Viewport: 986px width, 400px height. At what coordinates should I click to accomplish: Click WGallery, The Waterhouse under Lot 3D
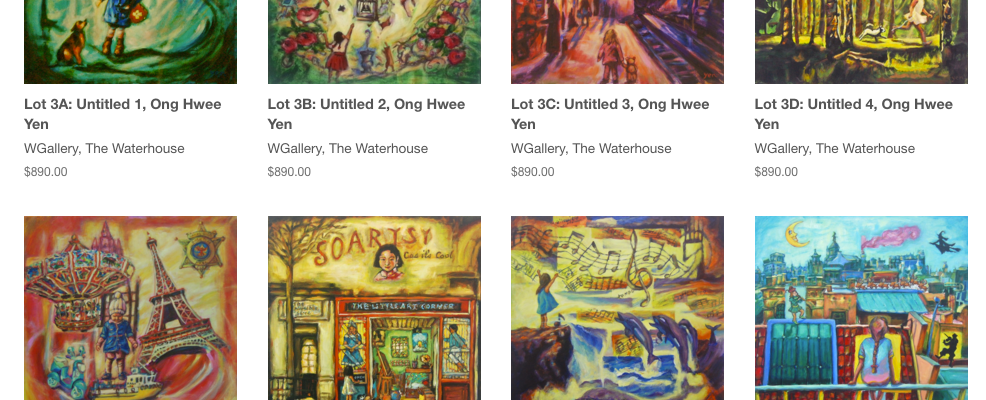834,149
